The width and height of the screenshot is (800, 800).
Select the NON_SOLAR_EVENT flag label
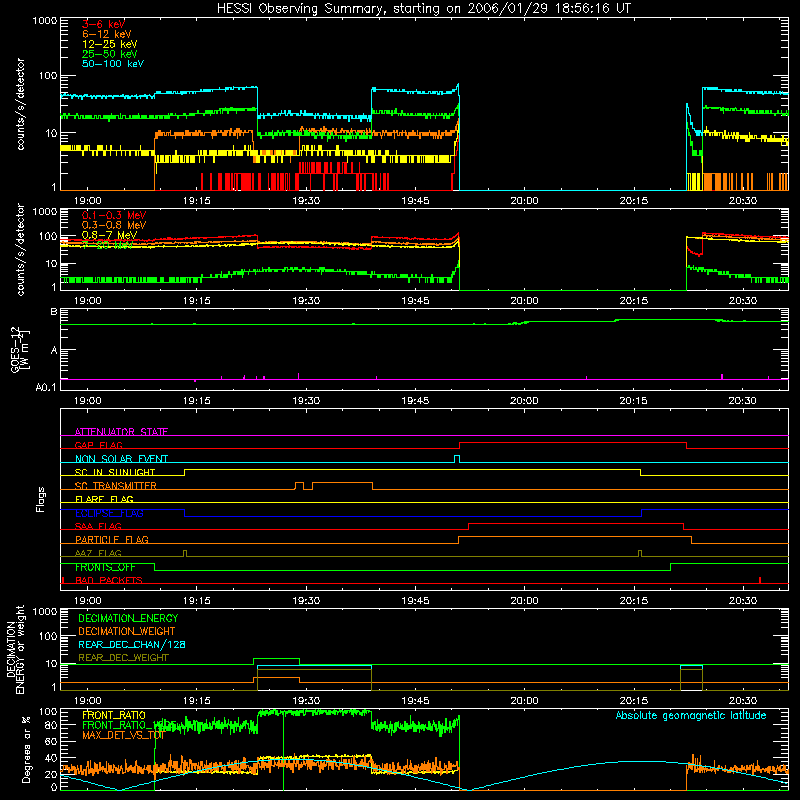pos(121,459)
